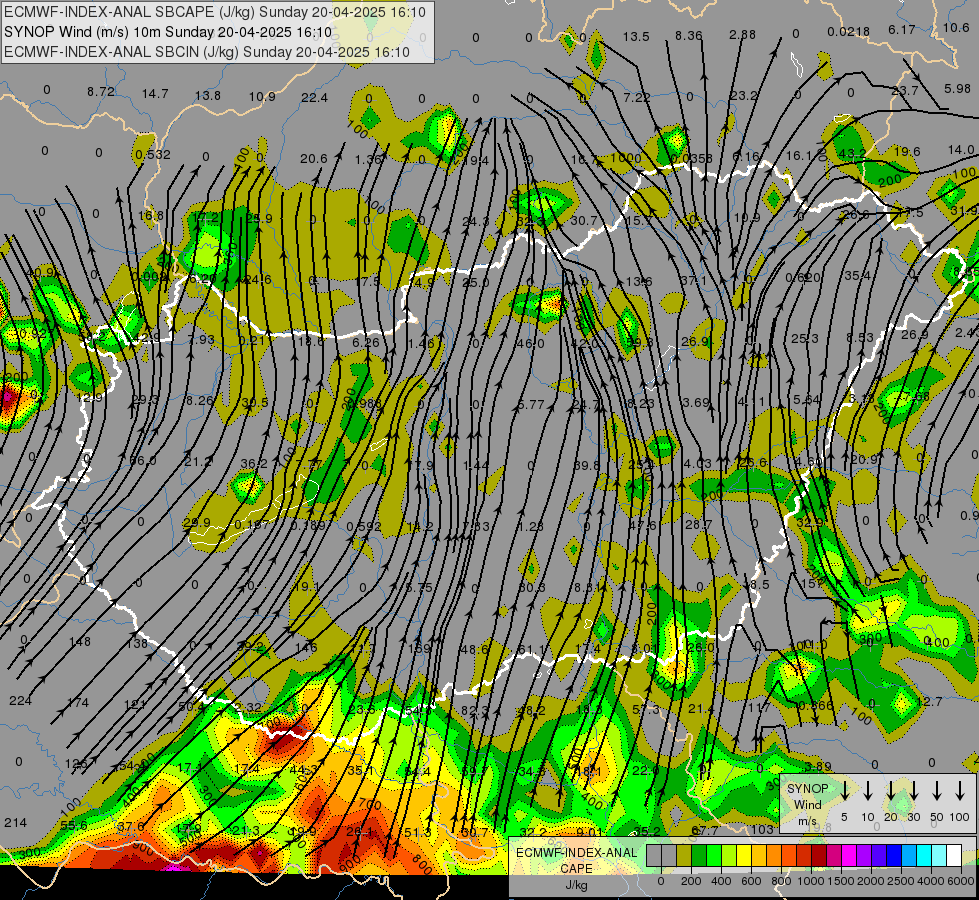The height and width of the screenshot is (900, 979).
Task: Click the 20.6 value on the map
Action: 313,159
